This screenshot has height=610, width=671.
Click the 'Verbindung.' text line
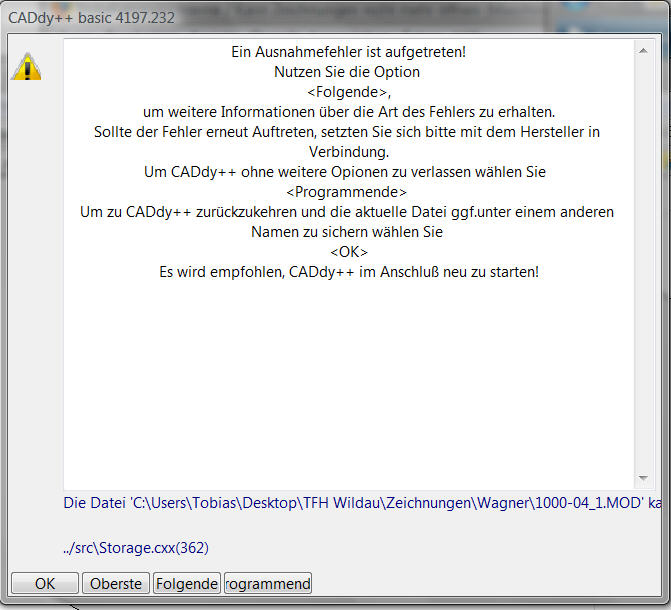[349, 152]
